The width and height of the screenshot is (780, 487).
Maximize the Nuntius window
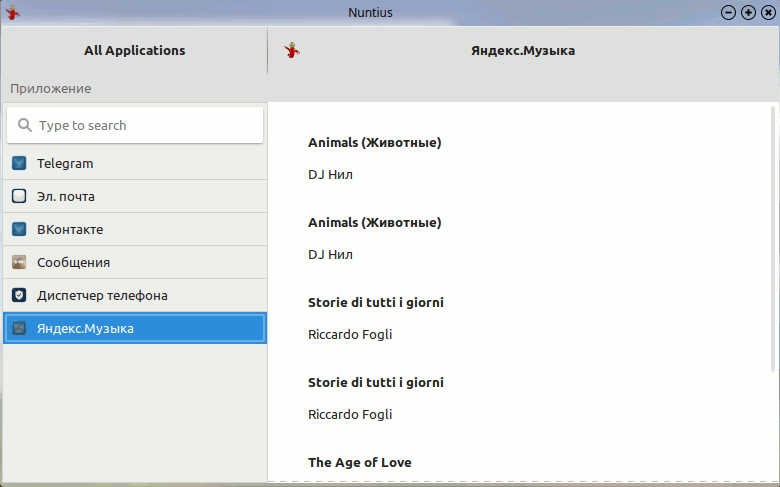pos(748,12)
